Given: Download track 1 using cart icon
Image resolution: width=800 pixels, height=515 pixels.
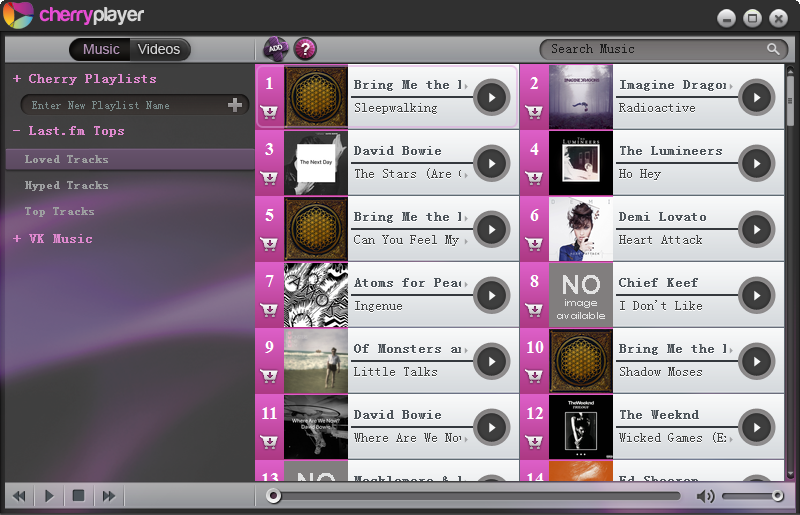Looking at the screenshot, I should point(269,112).
